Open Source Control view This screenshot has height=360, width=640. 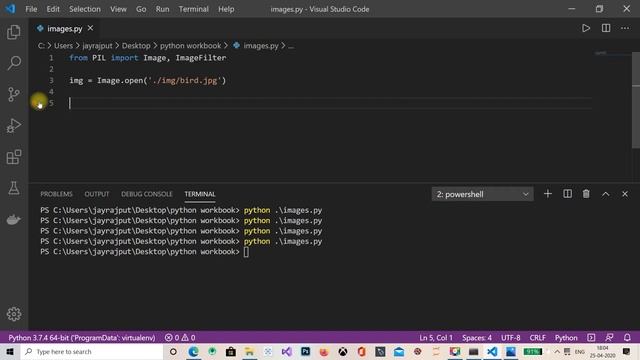tap(14, 94)
